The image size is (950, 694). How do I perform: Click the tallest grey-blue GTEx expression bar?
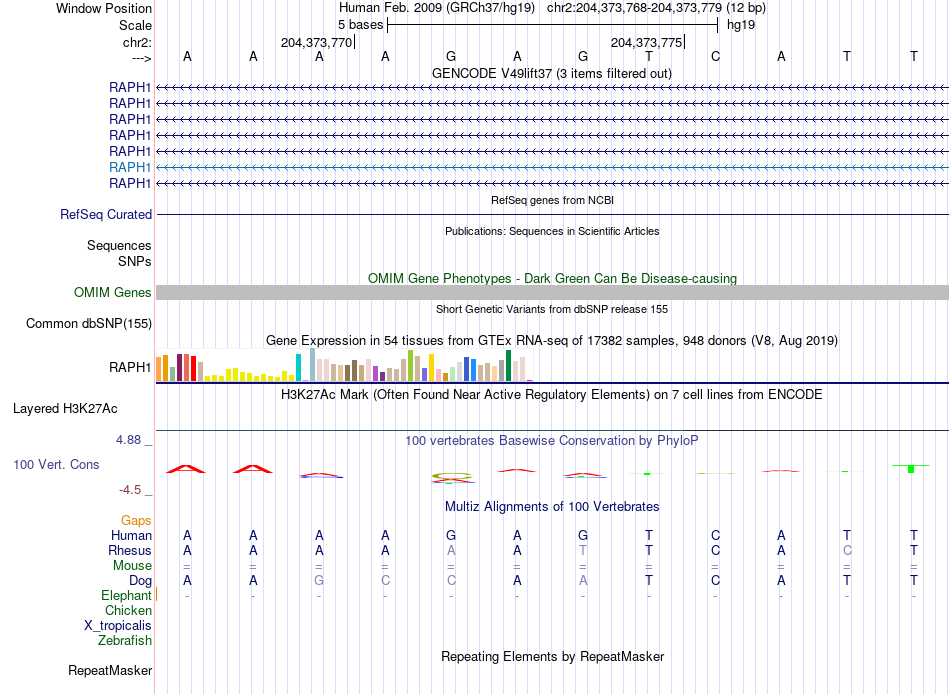[313, 364]
